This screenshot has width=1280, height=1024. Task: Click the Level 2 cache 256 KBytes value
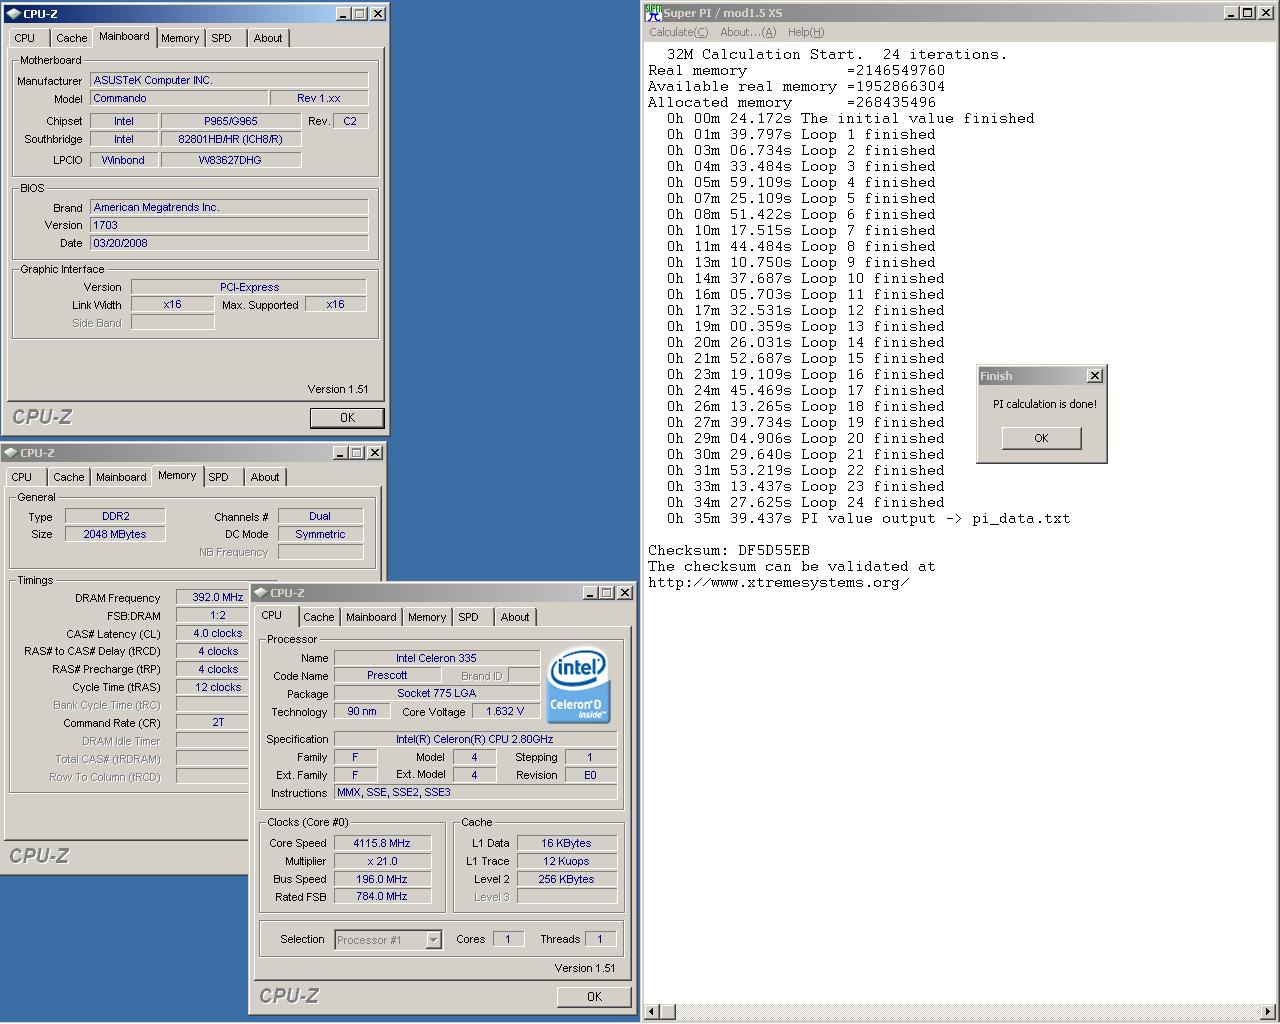pos(566,879)
